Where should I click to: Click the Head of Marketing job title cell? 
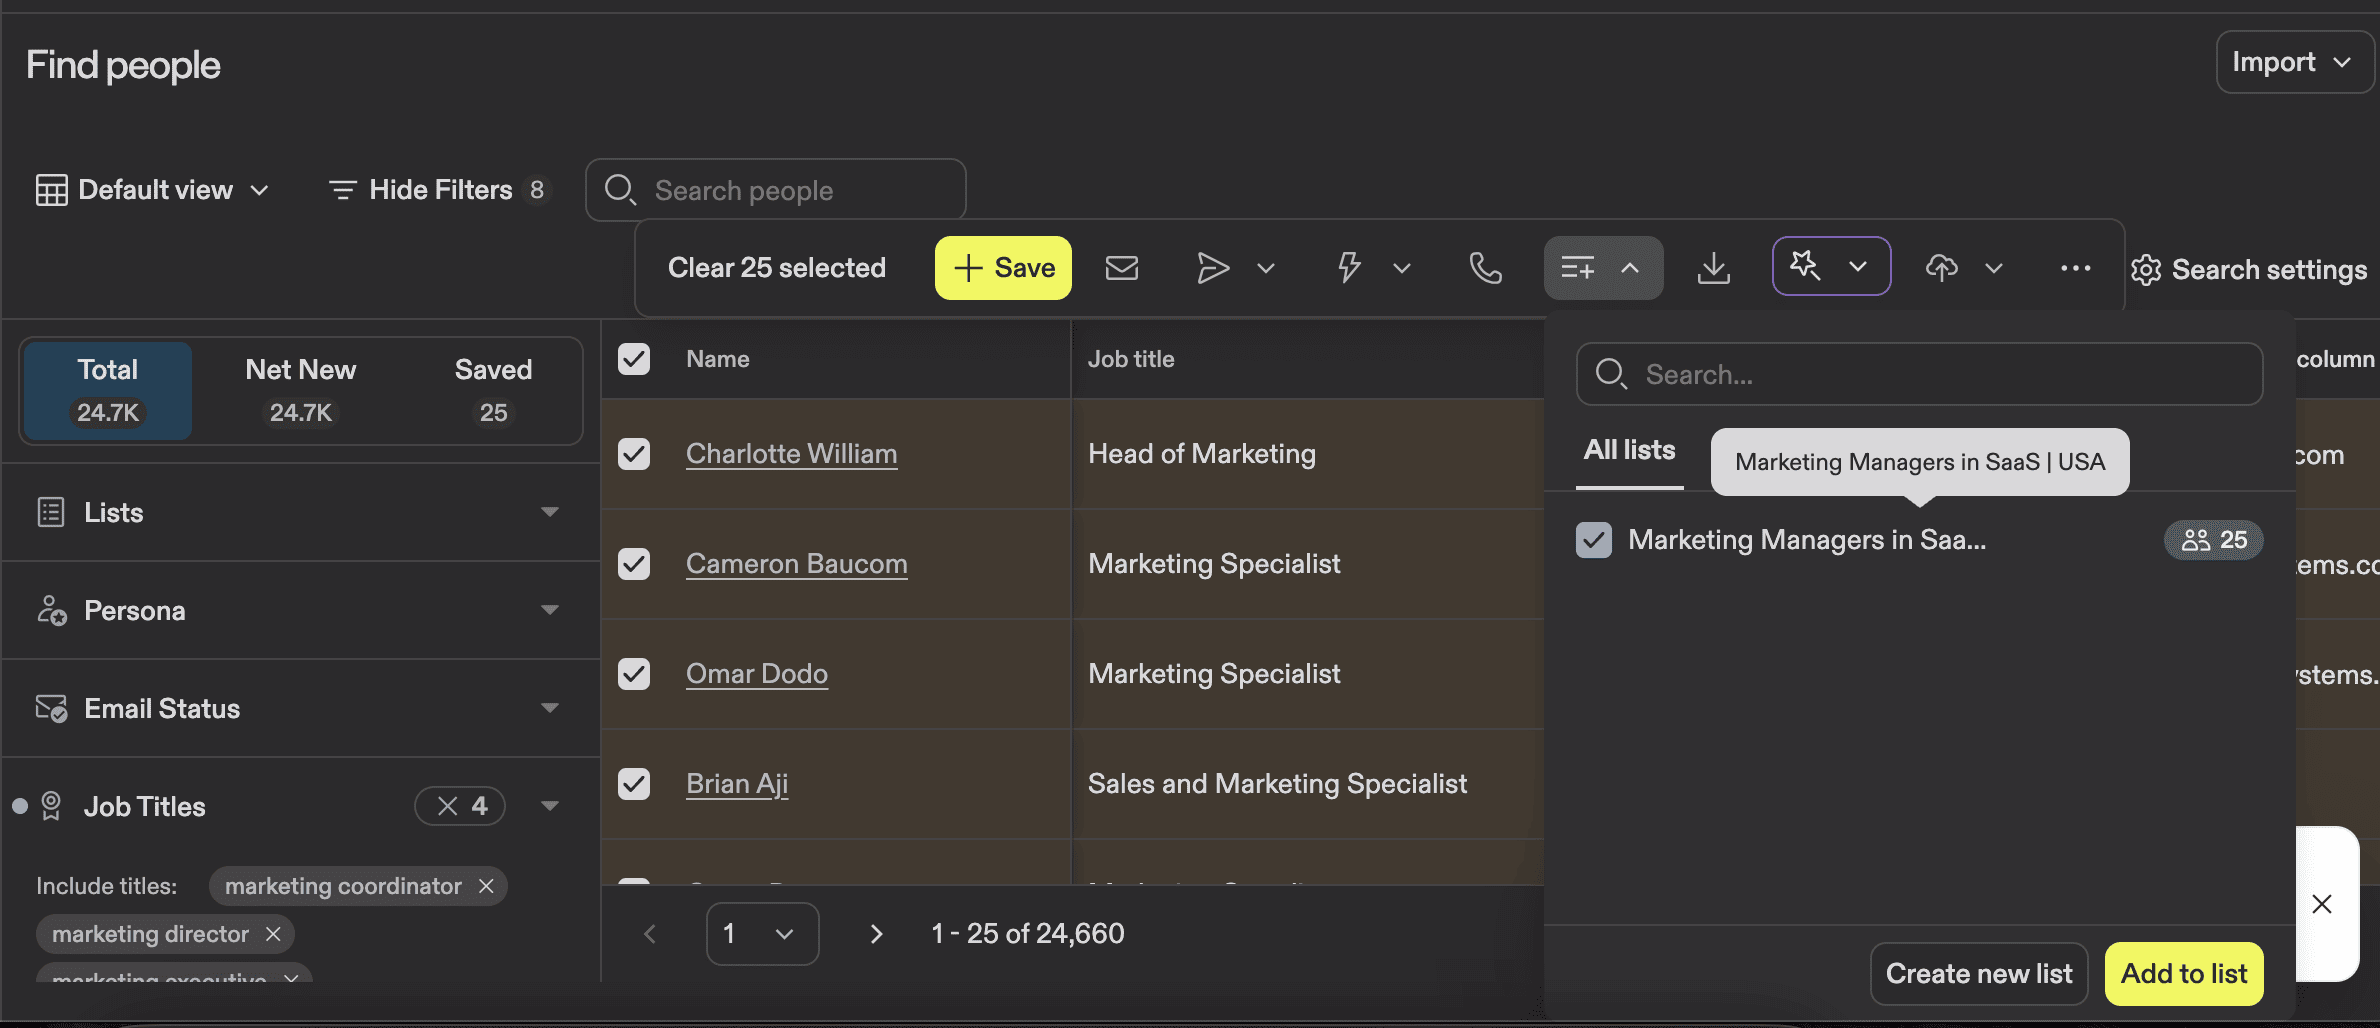pyautogui.click(x=1202, y=454)
